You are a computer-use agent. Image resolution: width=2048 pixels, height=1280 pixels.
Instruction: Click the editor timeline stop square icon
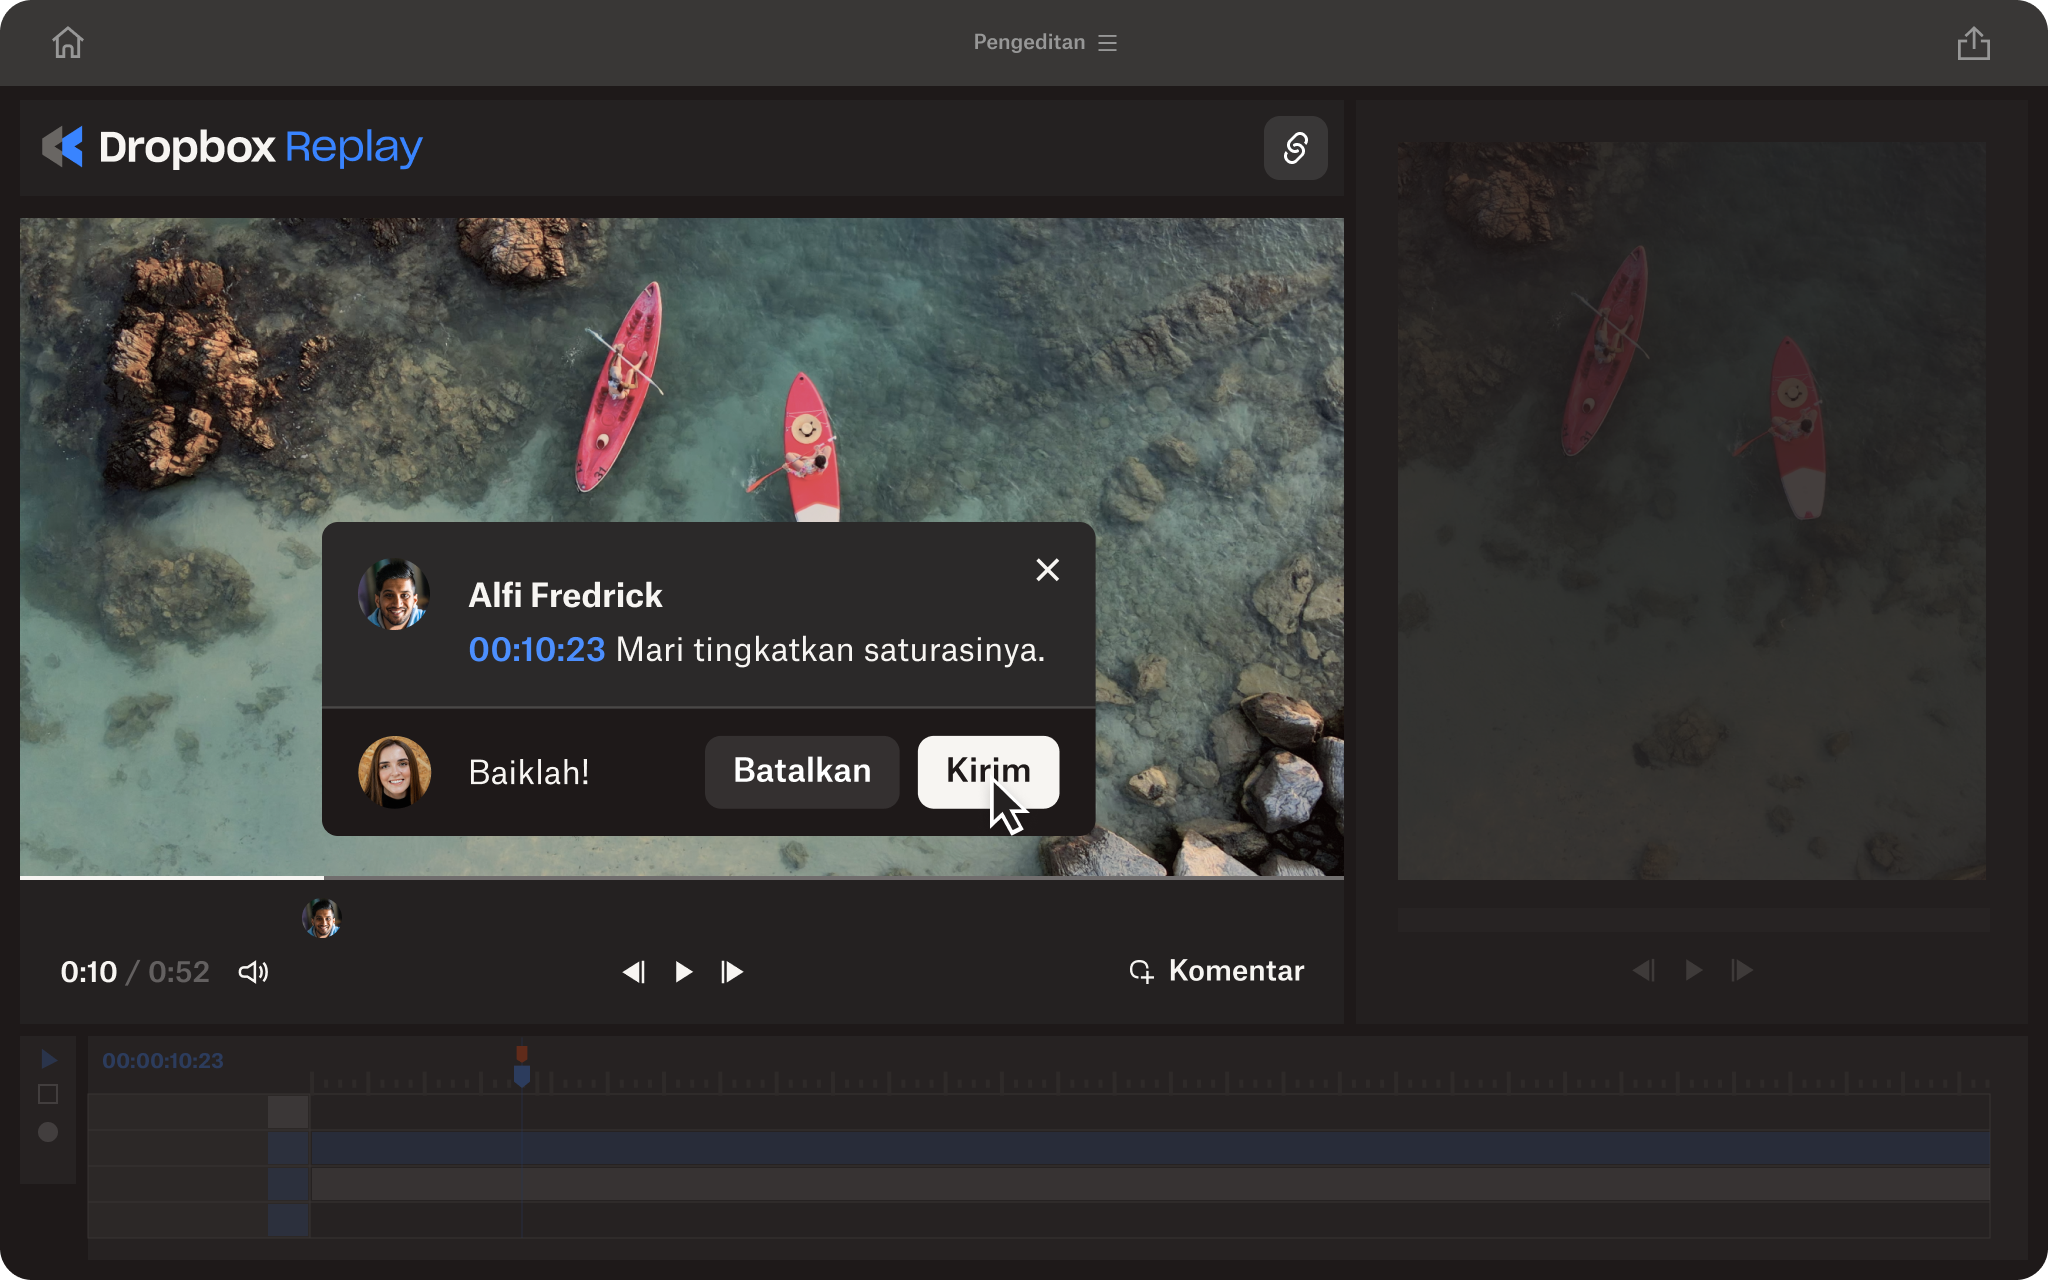click(x=48, y=1094)
